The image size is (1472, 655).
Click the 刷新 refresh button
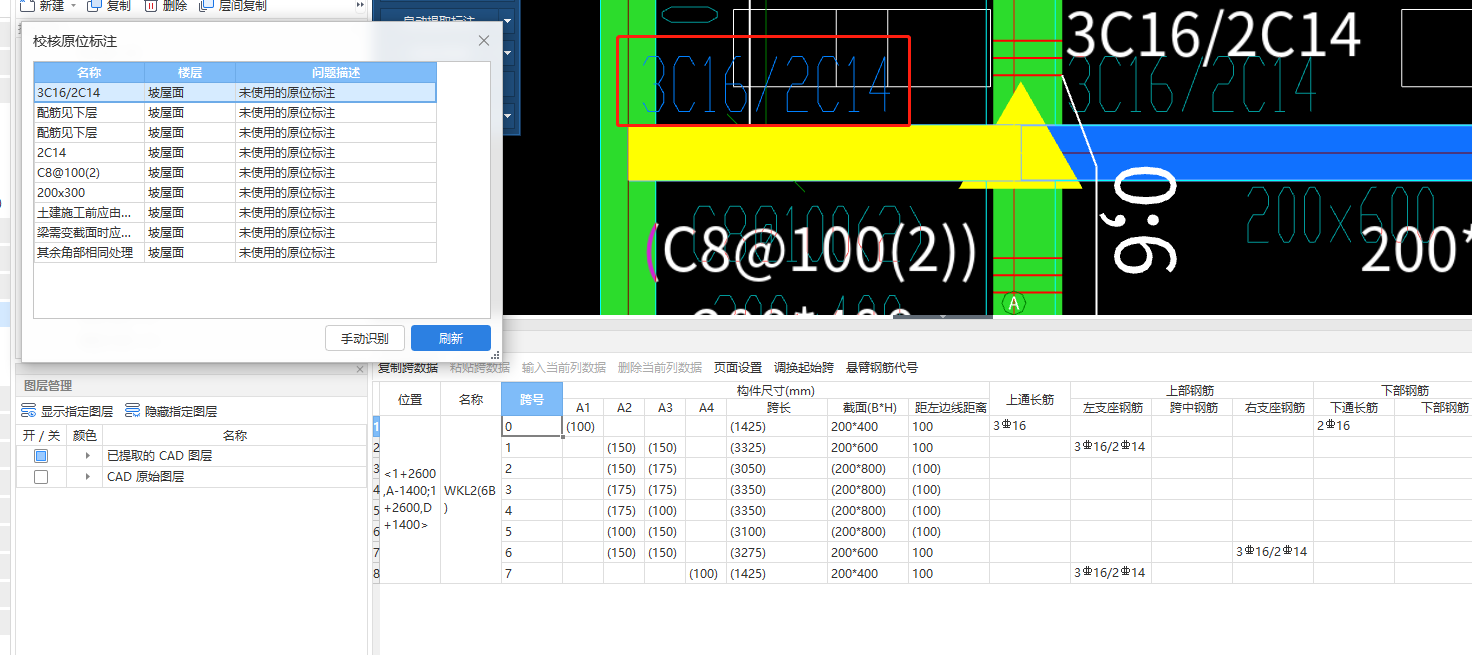pos(451,338)
